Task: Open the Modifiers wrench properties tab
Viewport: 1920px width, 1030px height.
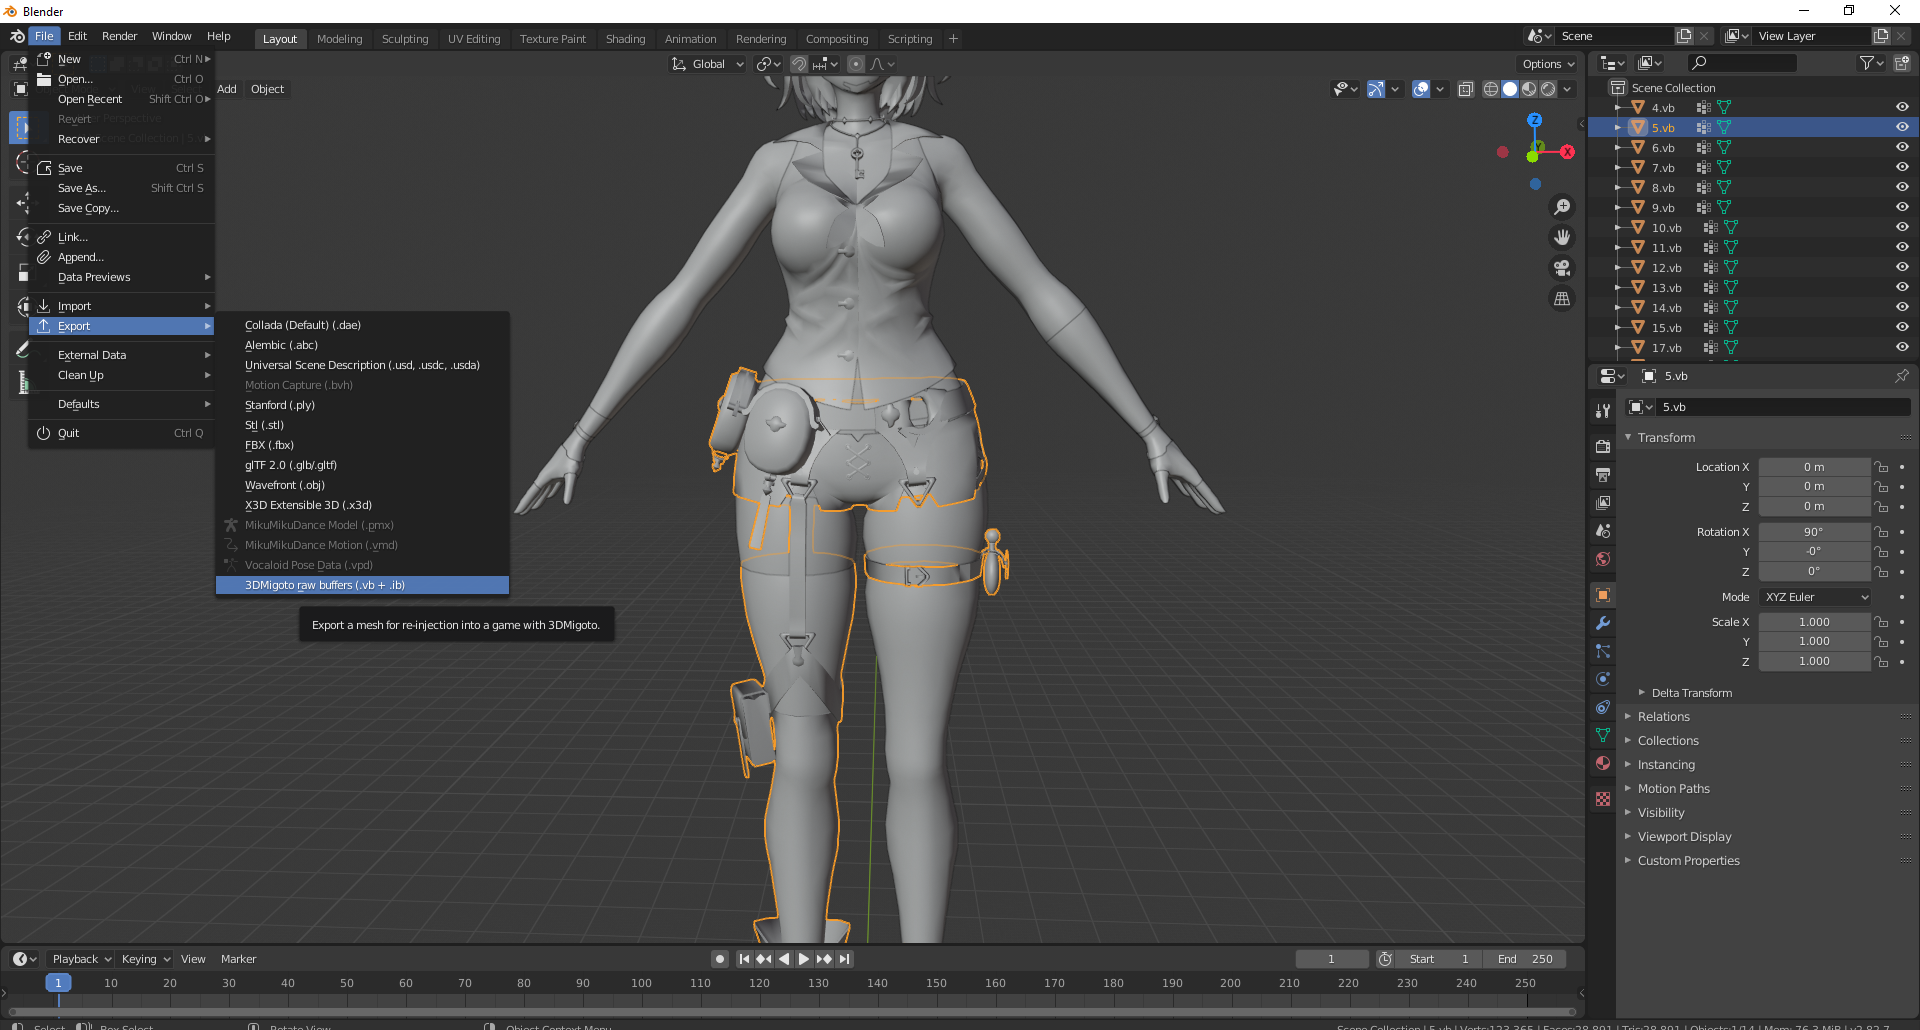Action: coord(1603,623)
